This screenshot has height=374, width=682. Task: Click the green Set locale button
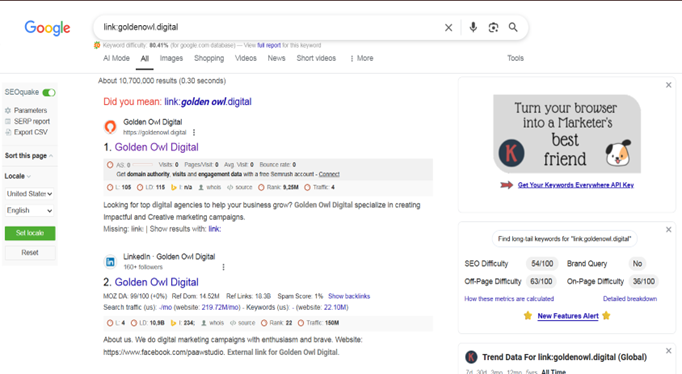[30, 233]
